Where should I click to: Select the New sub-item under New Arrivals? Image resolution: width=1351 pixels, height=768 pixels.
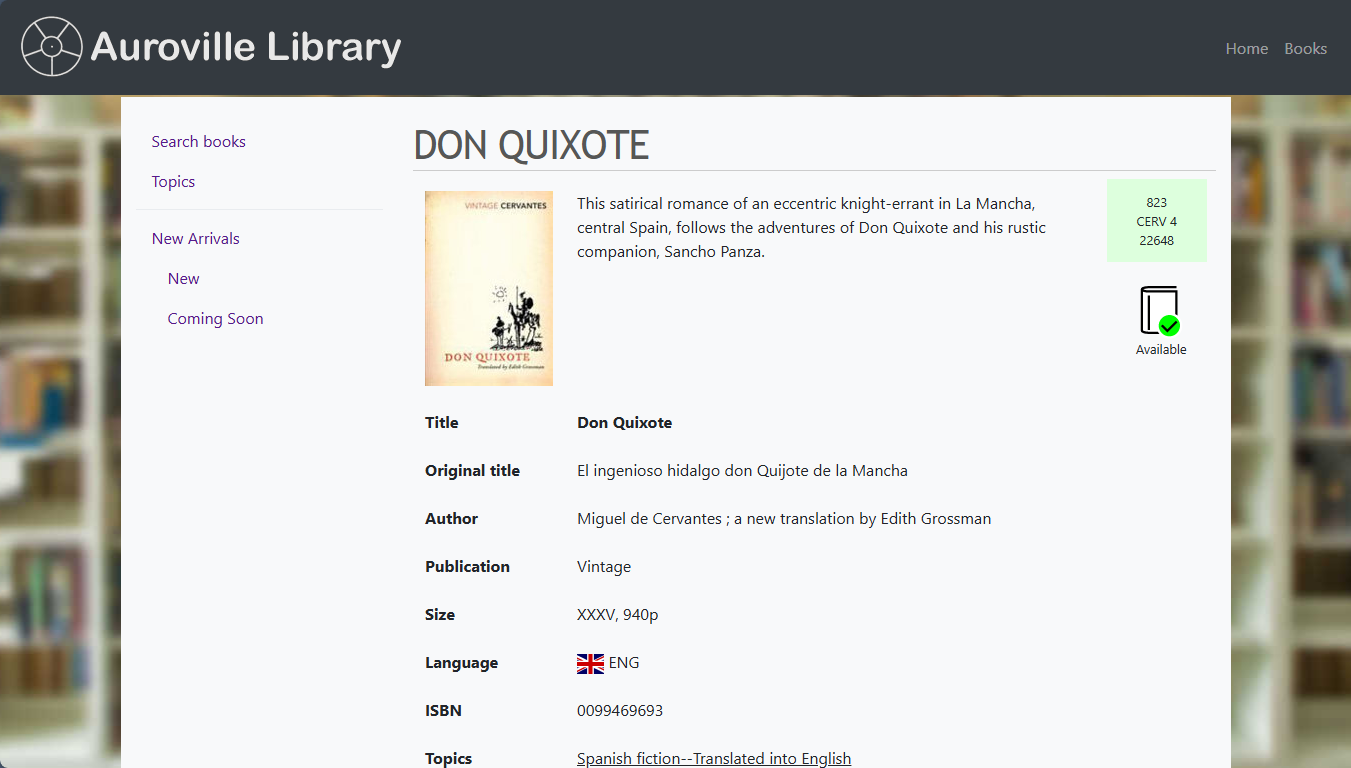(x=184, y=278)
